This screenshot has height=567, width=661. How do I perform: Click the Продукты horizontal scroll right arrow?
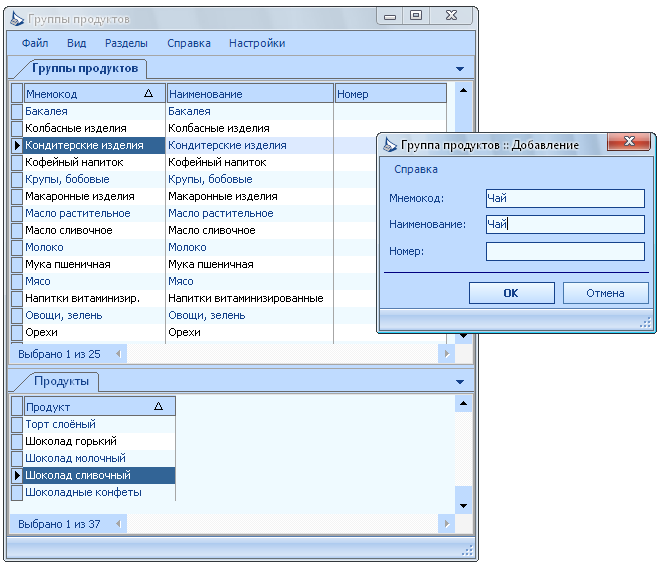tap(446, 524)
